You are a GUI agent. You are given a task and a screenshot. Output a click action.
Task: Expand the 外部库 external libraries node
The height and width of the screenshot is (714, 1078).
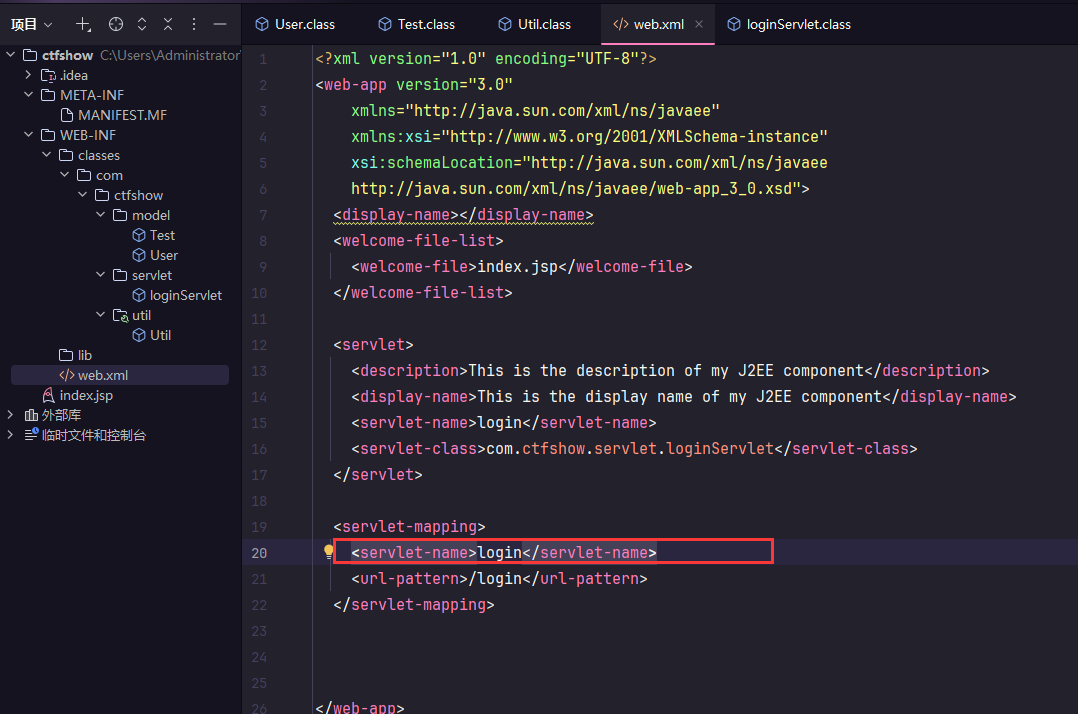[x=10, y=415]
